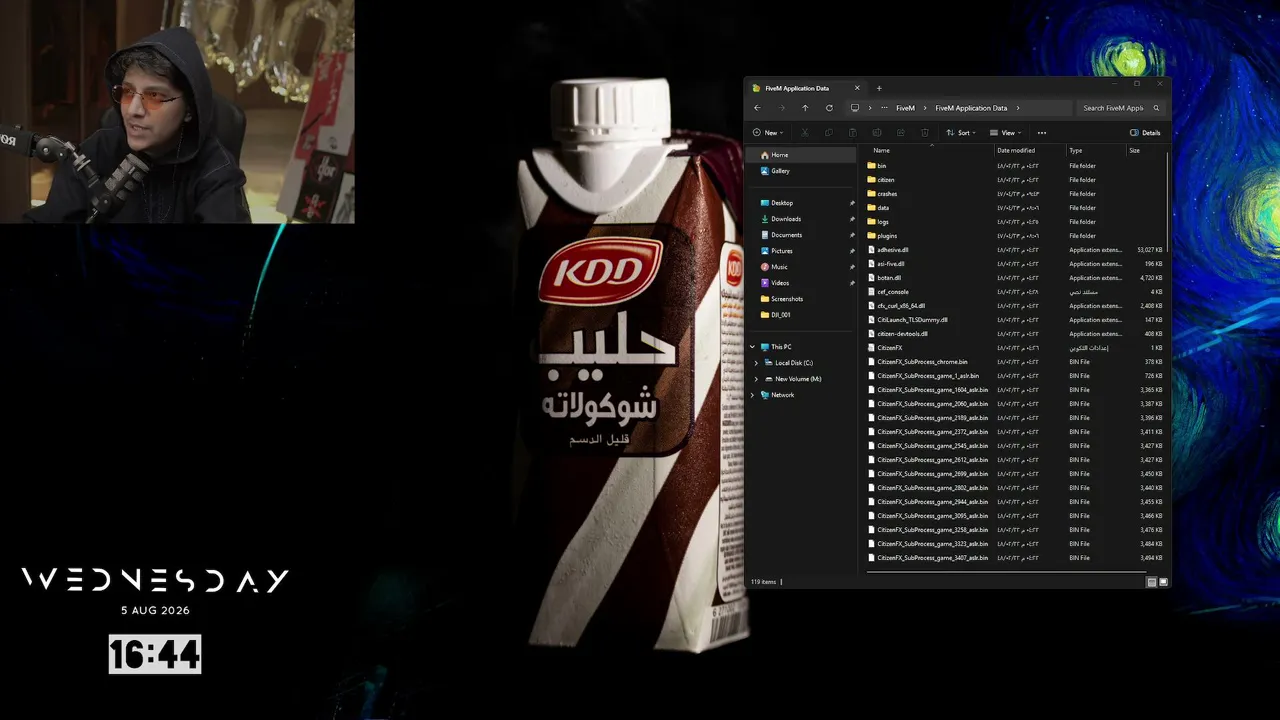Open the View dropdown menu
The image size is (1280, 720).
(1006, 133)
